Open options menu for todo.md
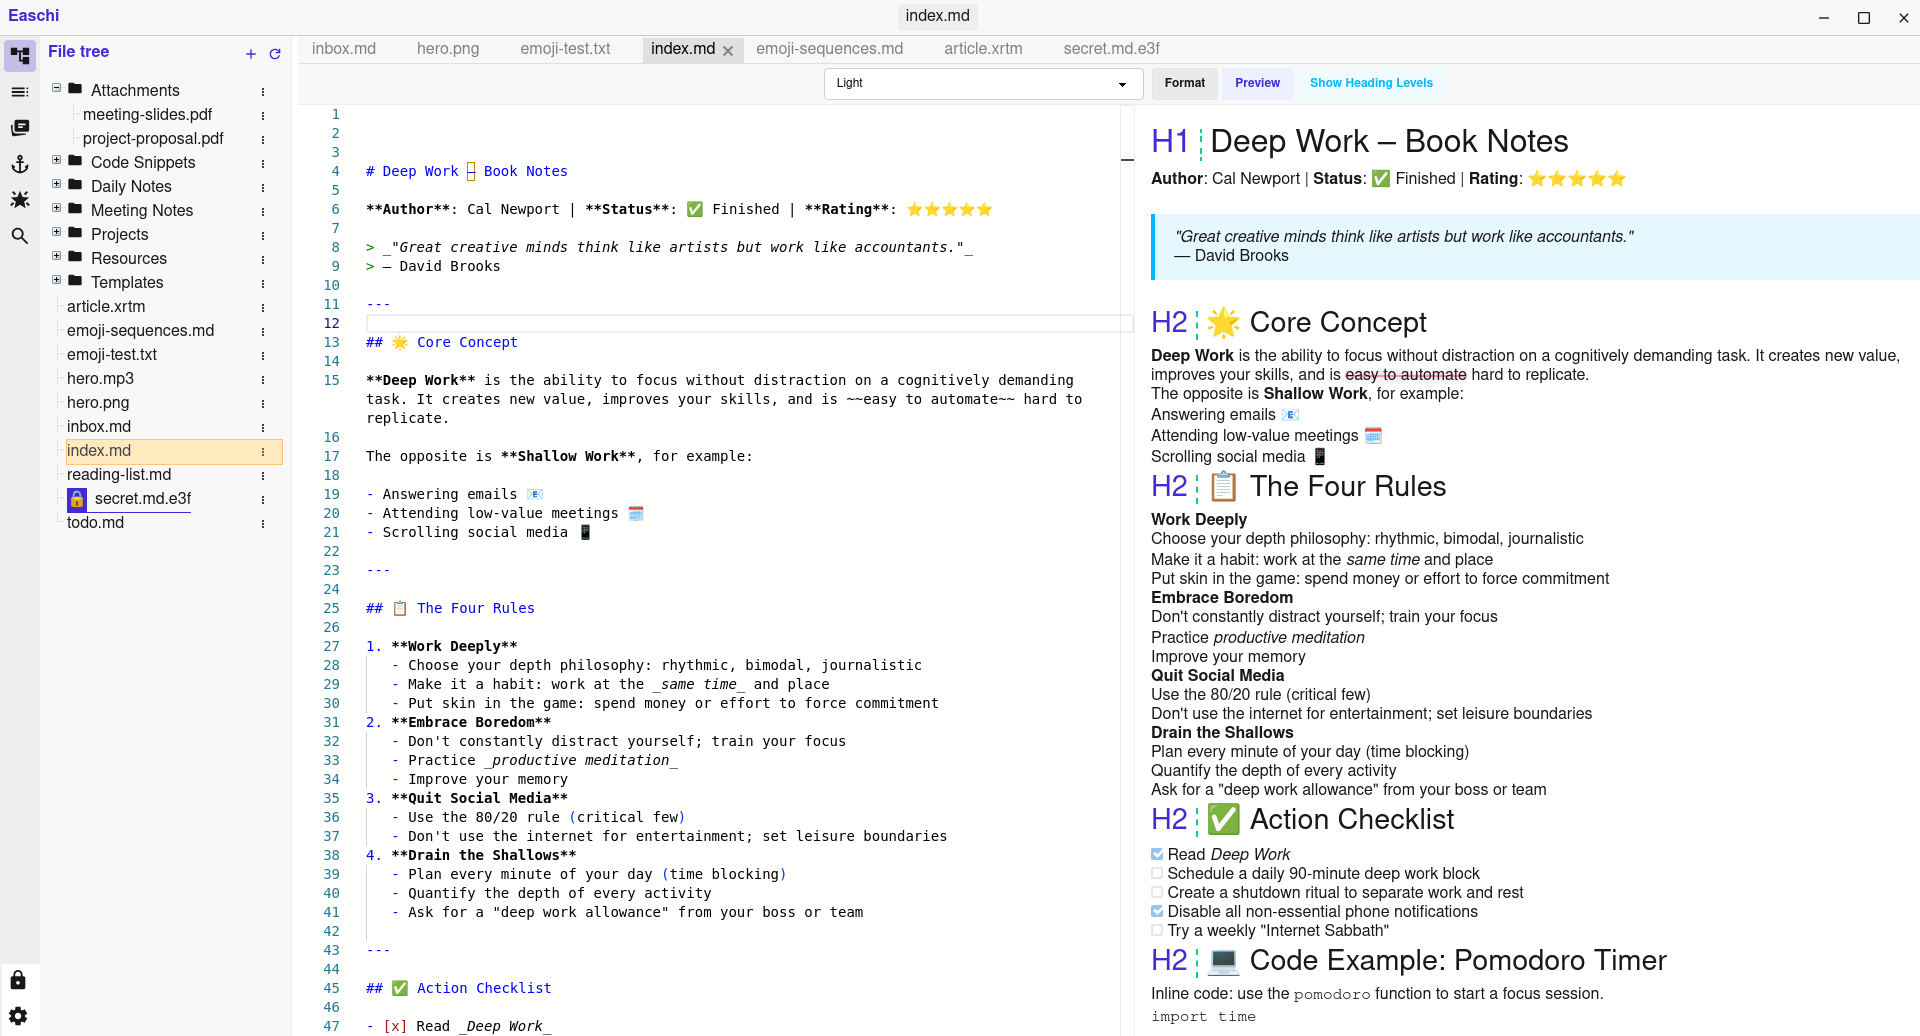 click(263, 523)
